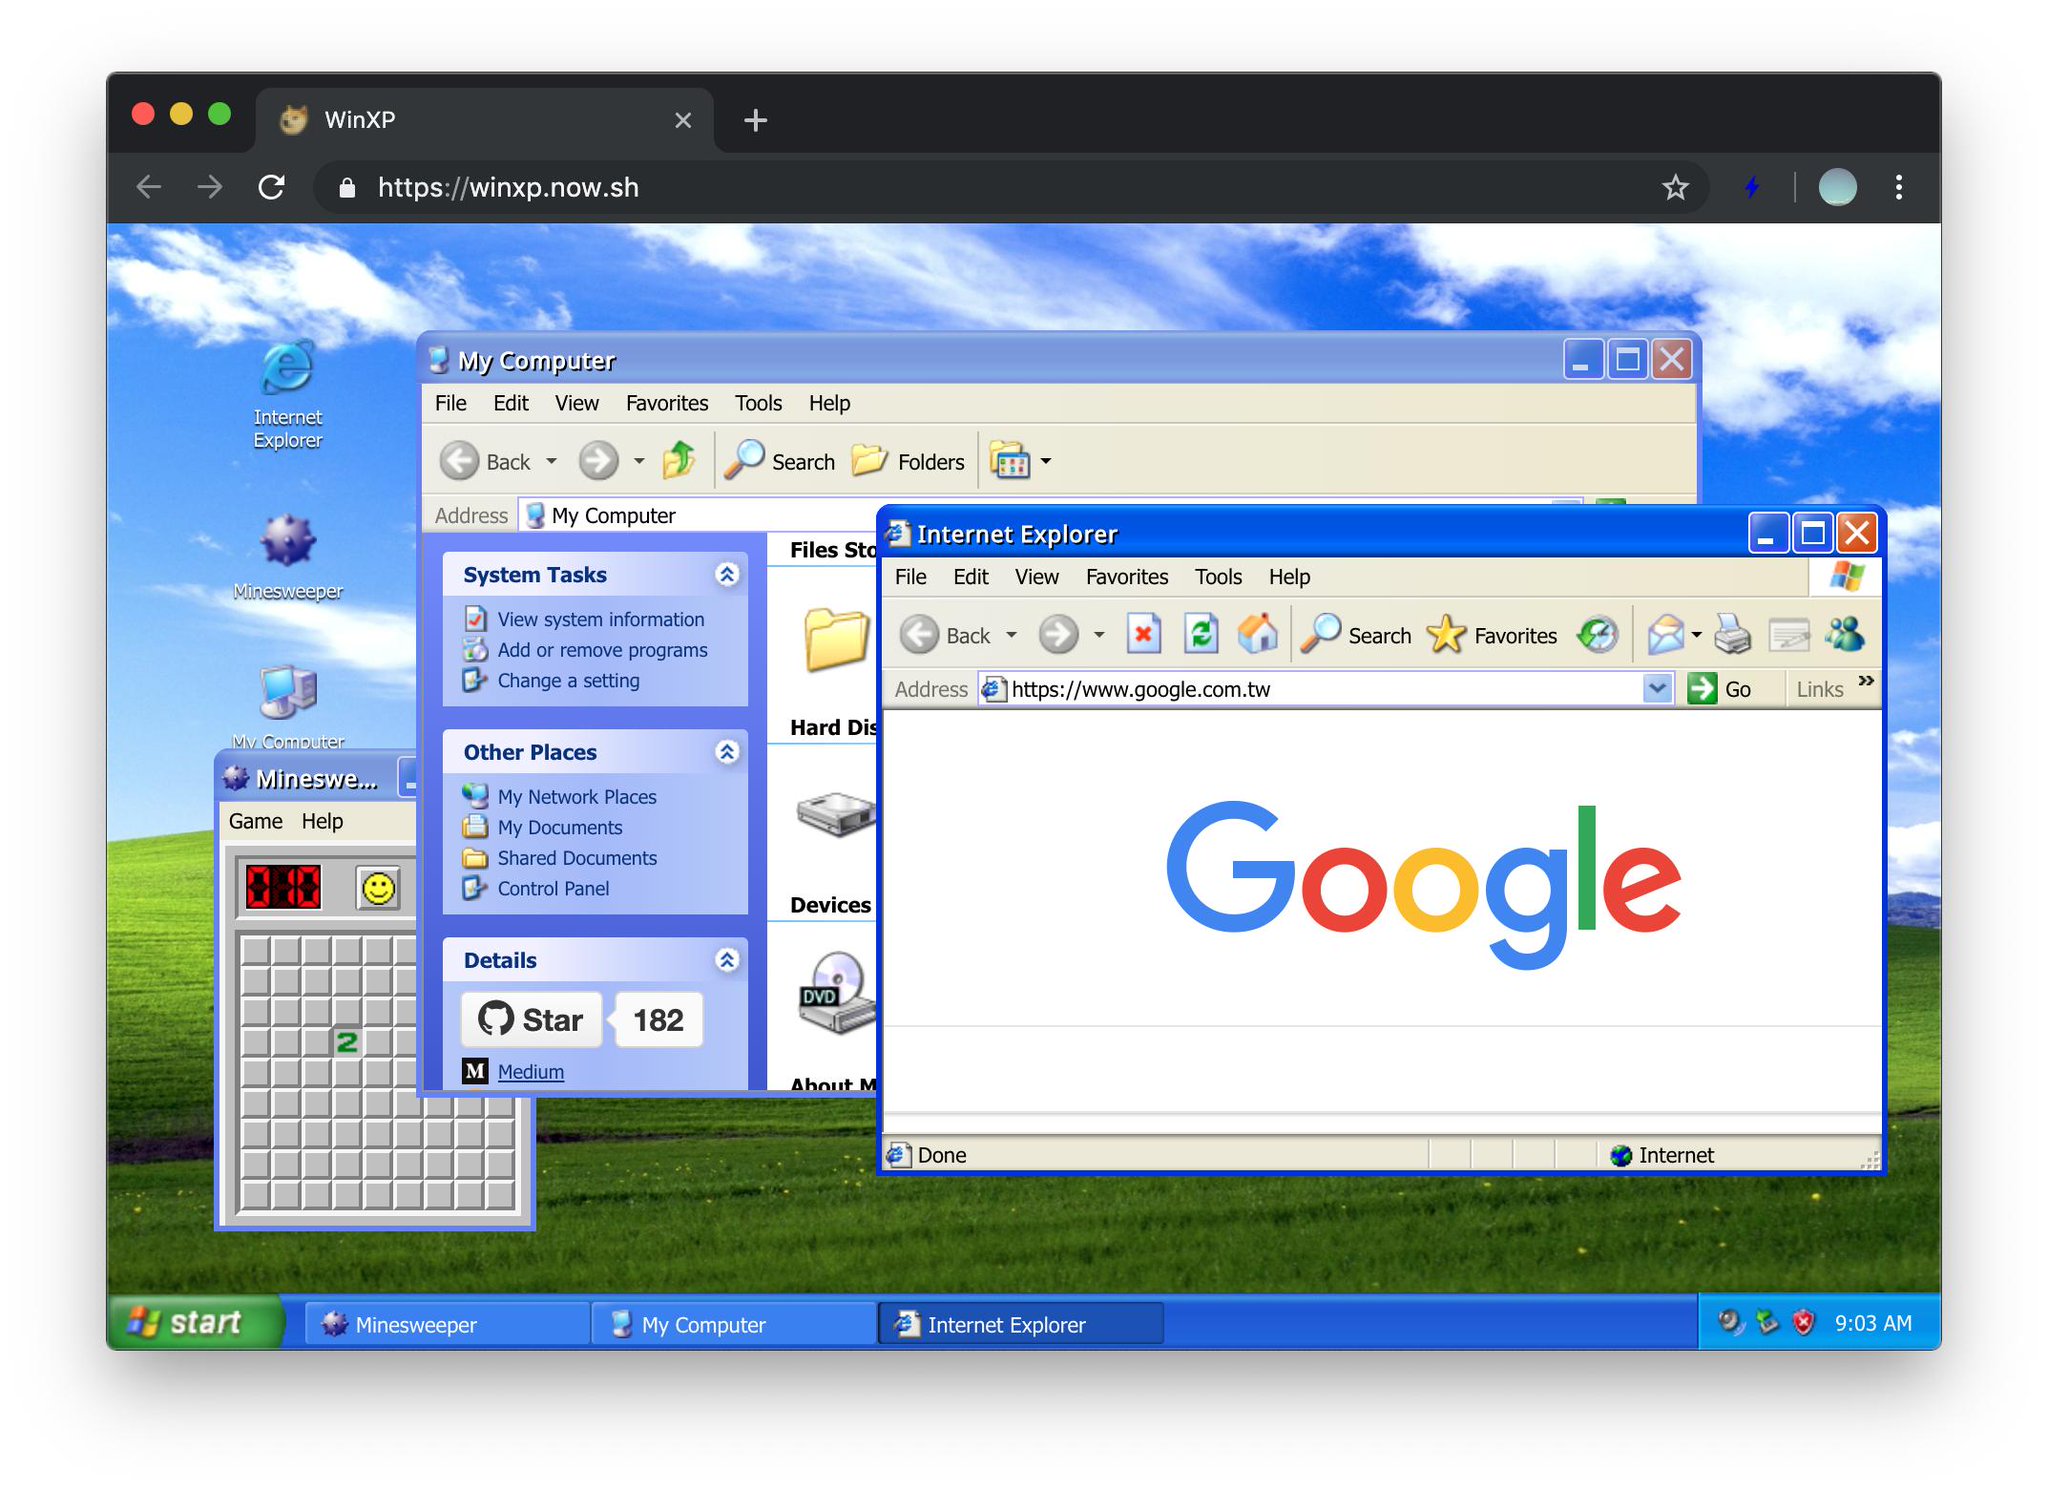This screenshot has width=2048, height=1491.
Task: Toggle the Search pane in Internet Explorer
Action: (x=1356, y=634)
